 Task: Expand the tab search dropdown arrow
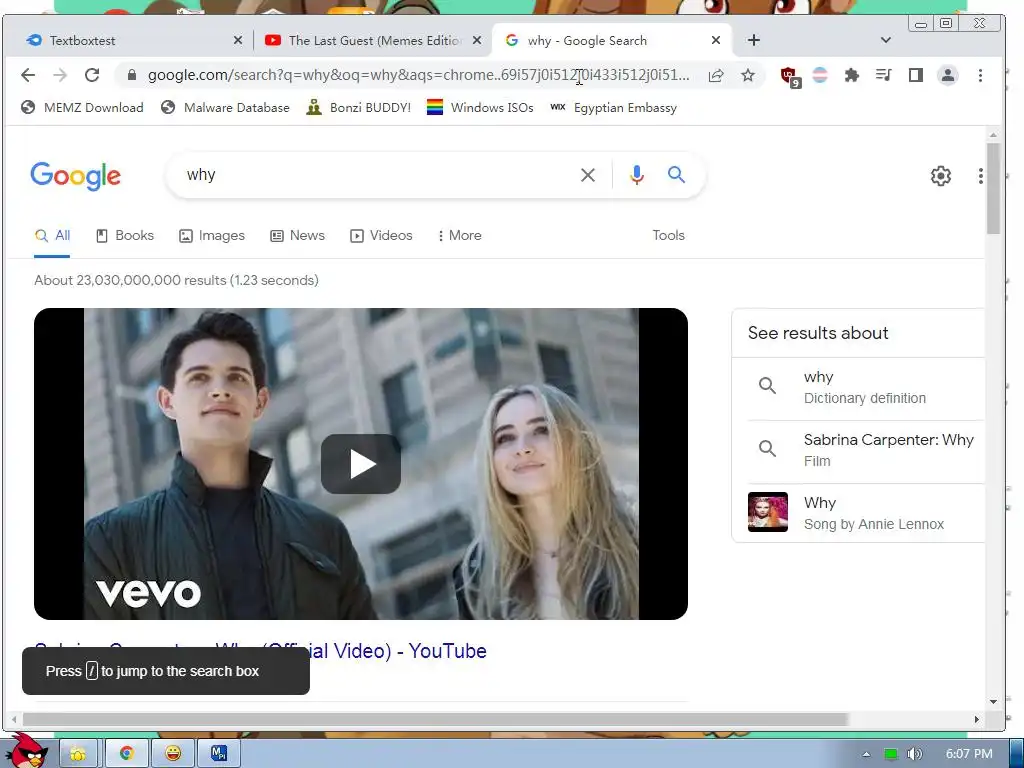click(886, 40)
